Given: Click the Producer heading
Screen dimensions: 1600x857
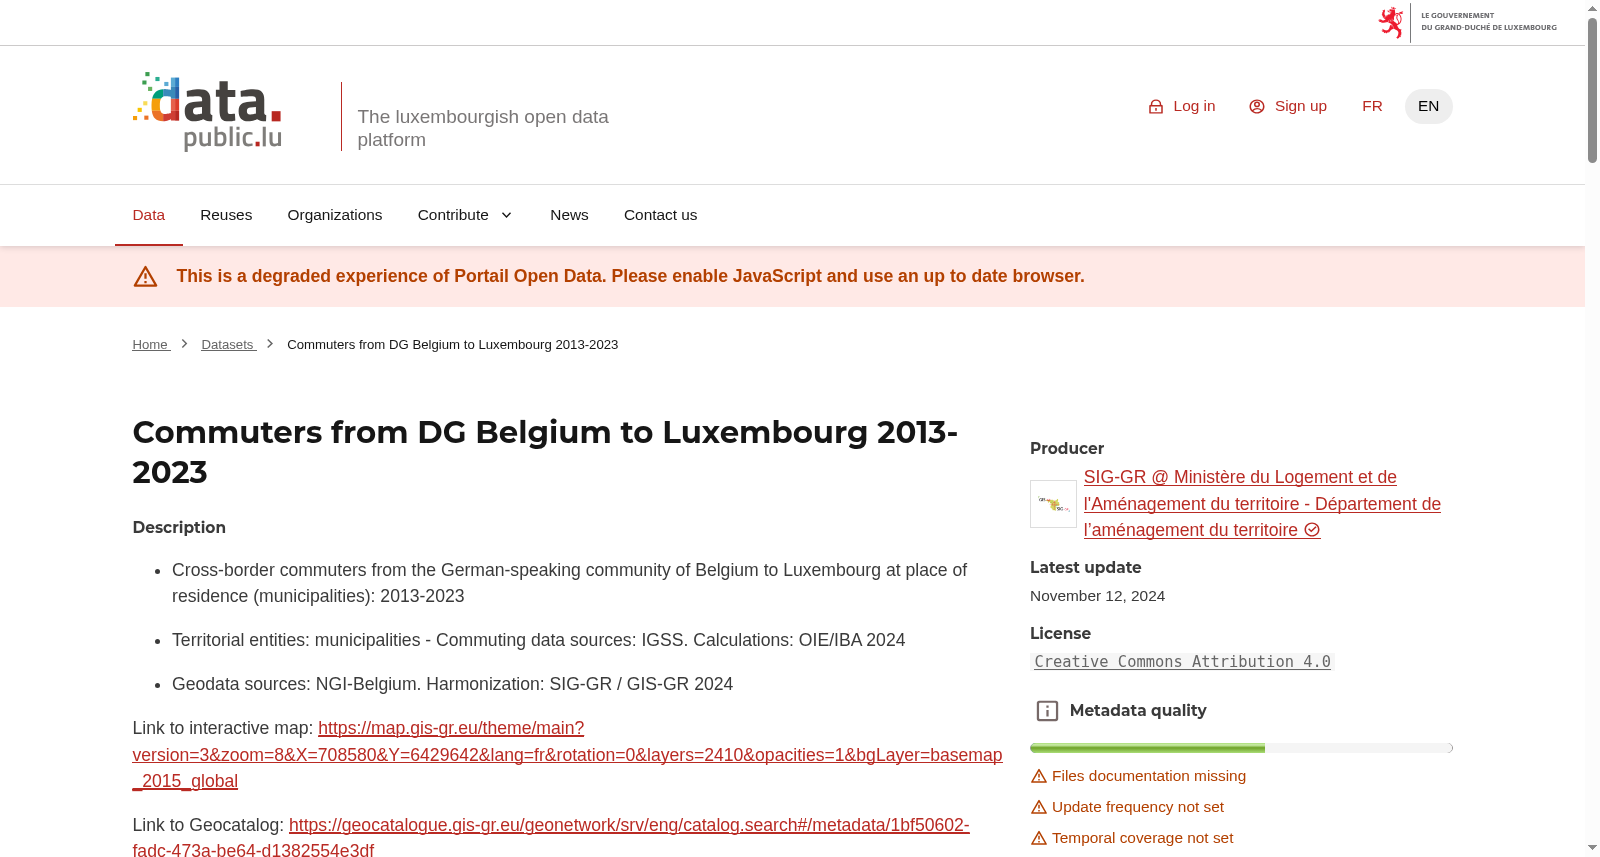Looking at the screenshot, I should pos(1067,449).
